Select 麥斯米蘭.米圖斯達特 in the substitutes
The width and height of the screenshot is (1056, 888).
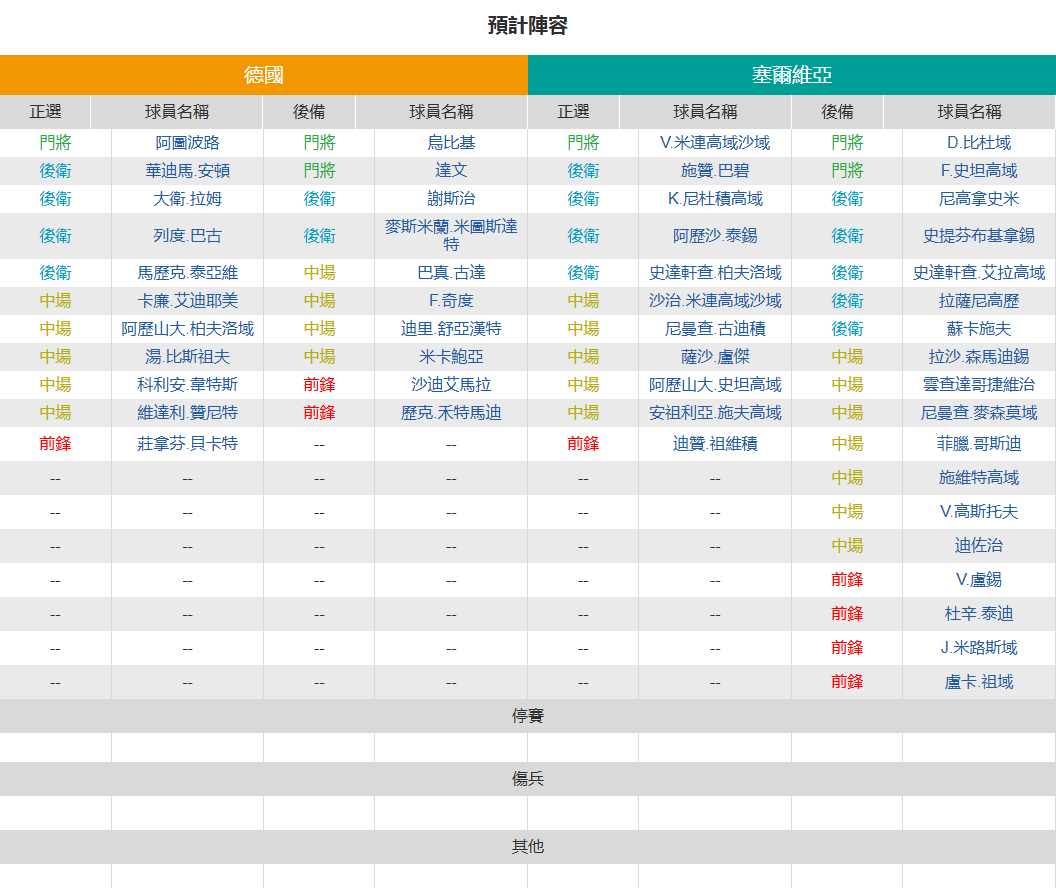click(451, 236)
